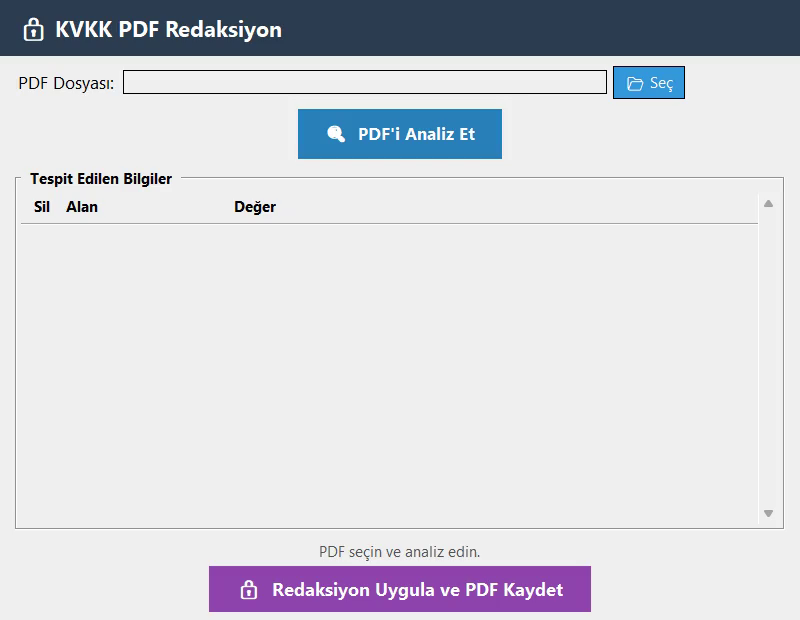Click the PDF Dosyası path input field

click(365, 82)
